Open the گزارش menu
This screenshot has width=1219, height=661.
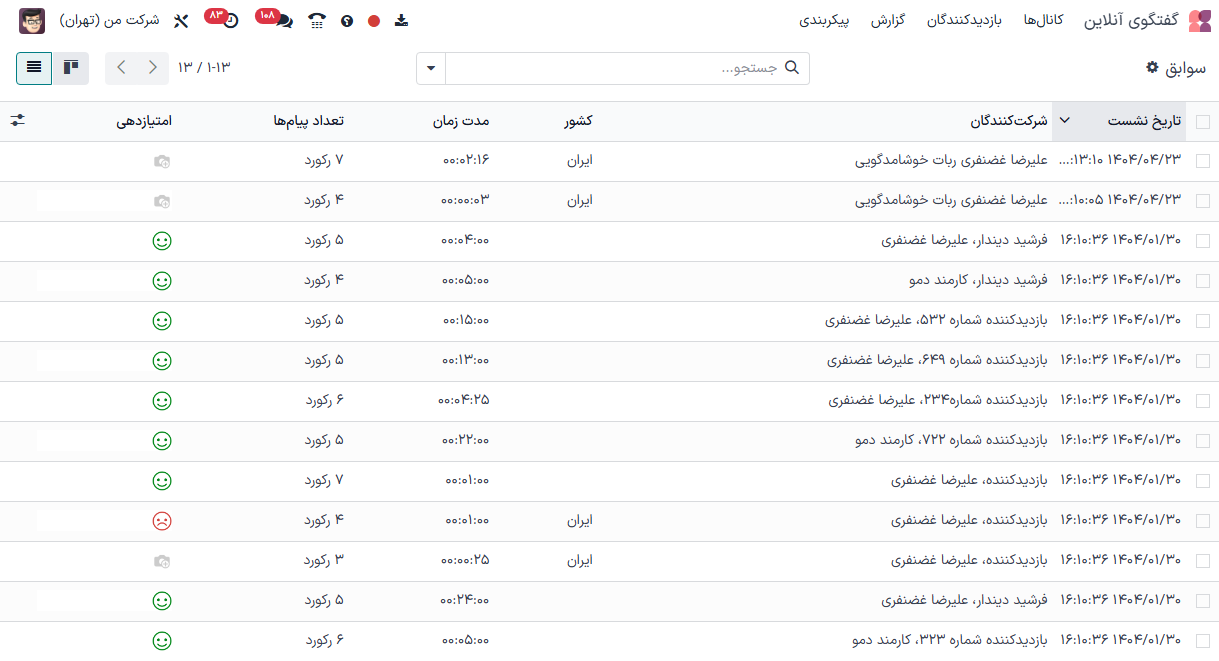click(x=888, y=20)
